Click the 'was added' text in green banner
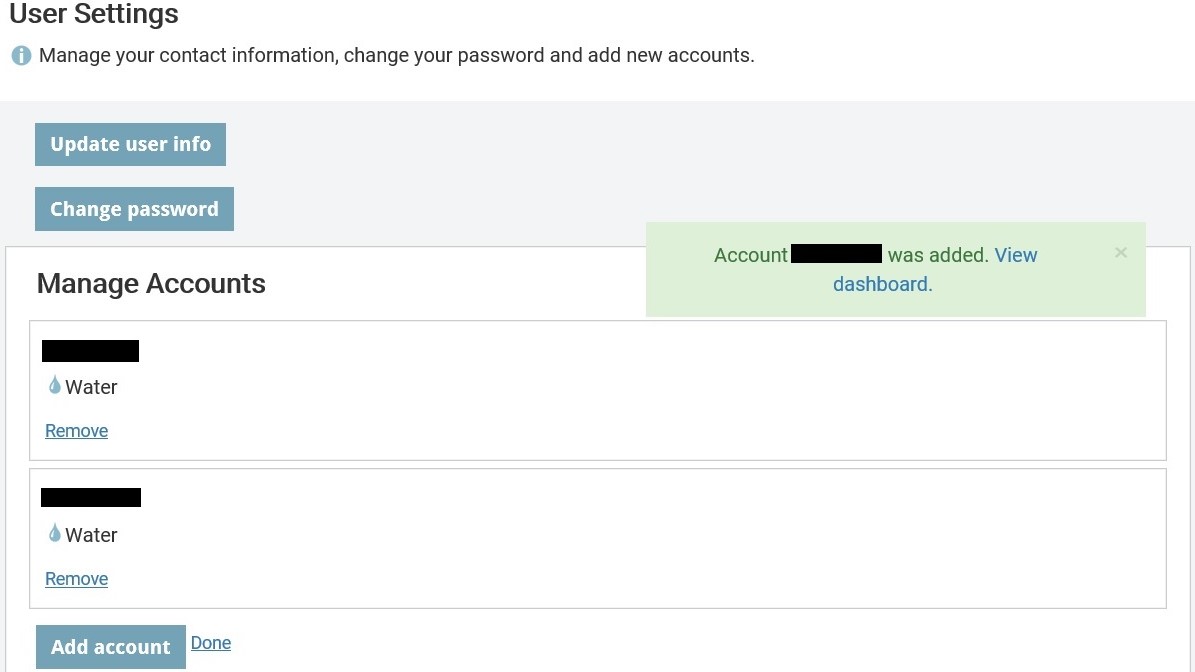1195x672 pixels. (938, 255)
